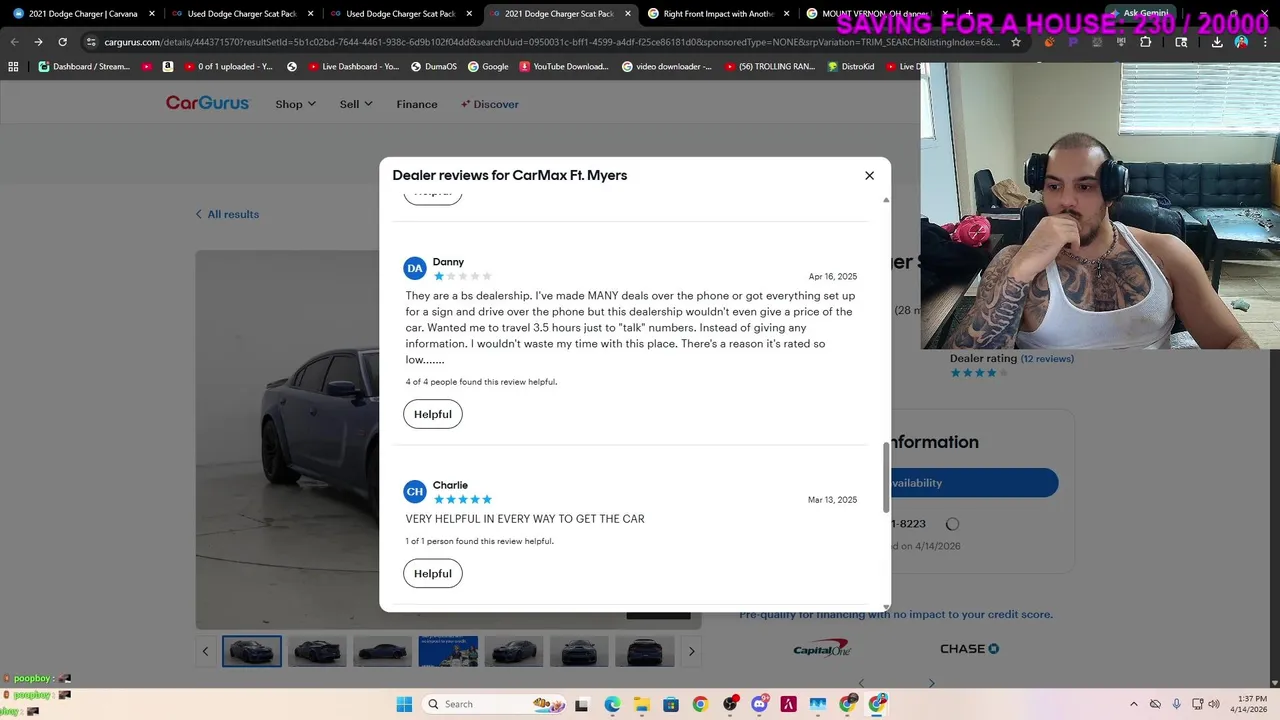Image resolution: width=1280 pixels, height=720 pixels.
Task: Open File Explorer from the taskbar
Action: pyautogui.click(x=641, y=704)
